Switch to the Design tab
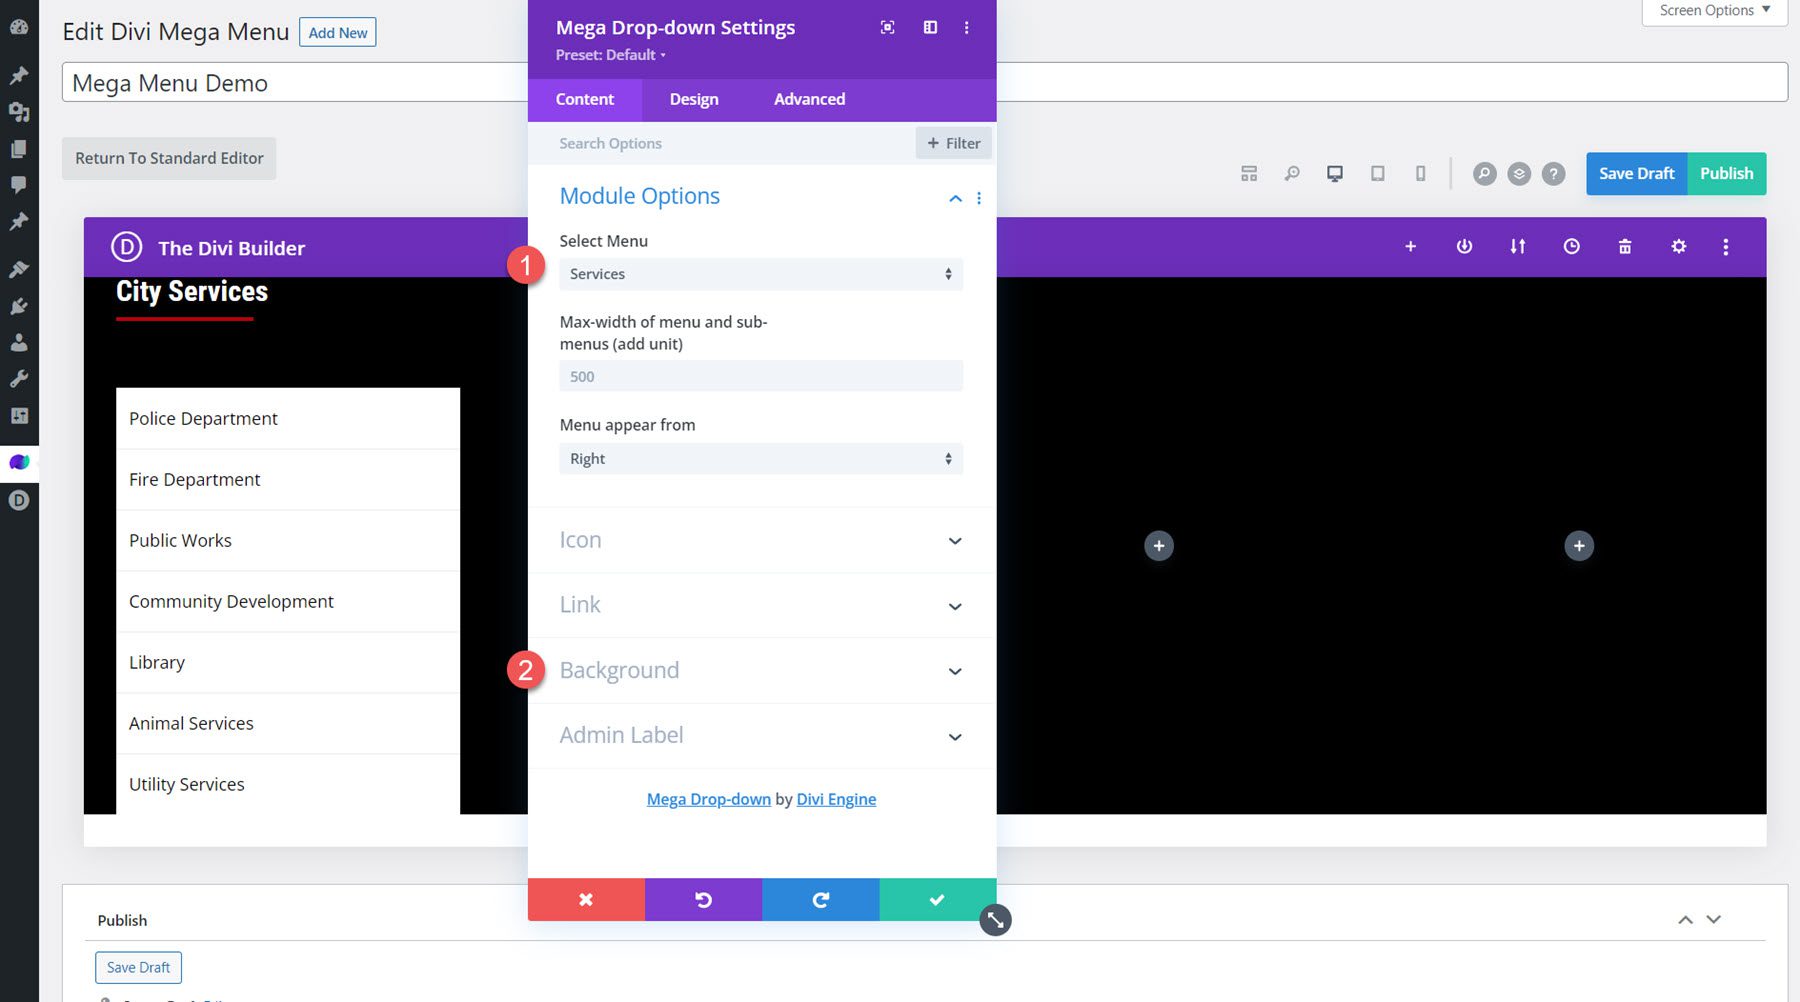The image size is (1800, 1002). (693, 99)
